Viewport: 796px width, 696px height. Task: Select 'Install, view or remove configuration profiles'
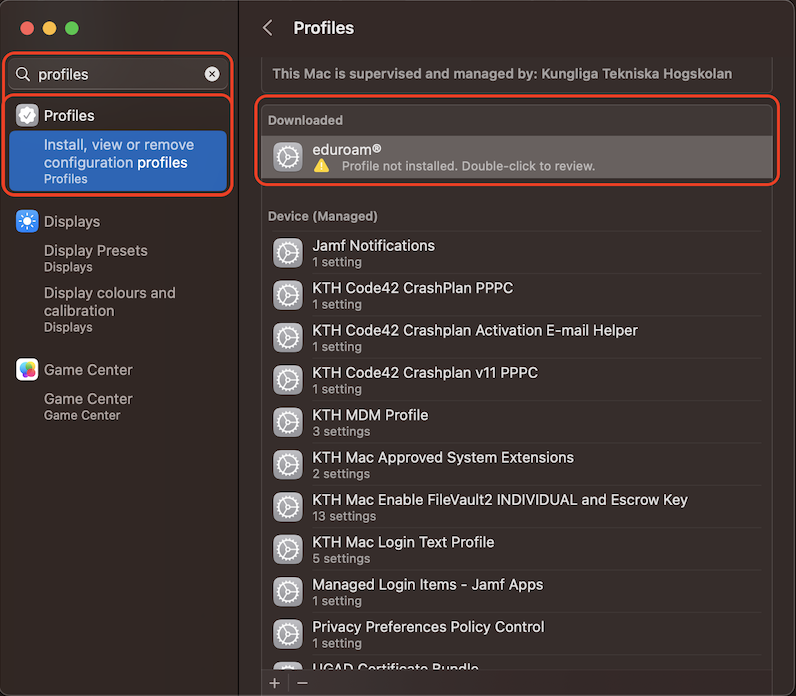[x=118, y=161]
